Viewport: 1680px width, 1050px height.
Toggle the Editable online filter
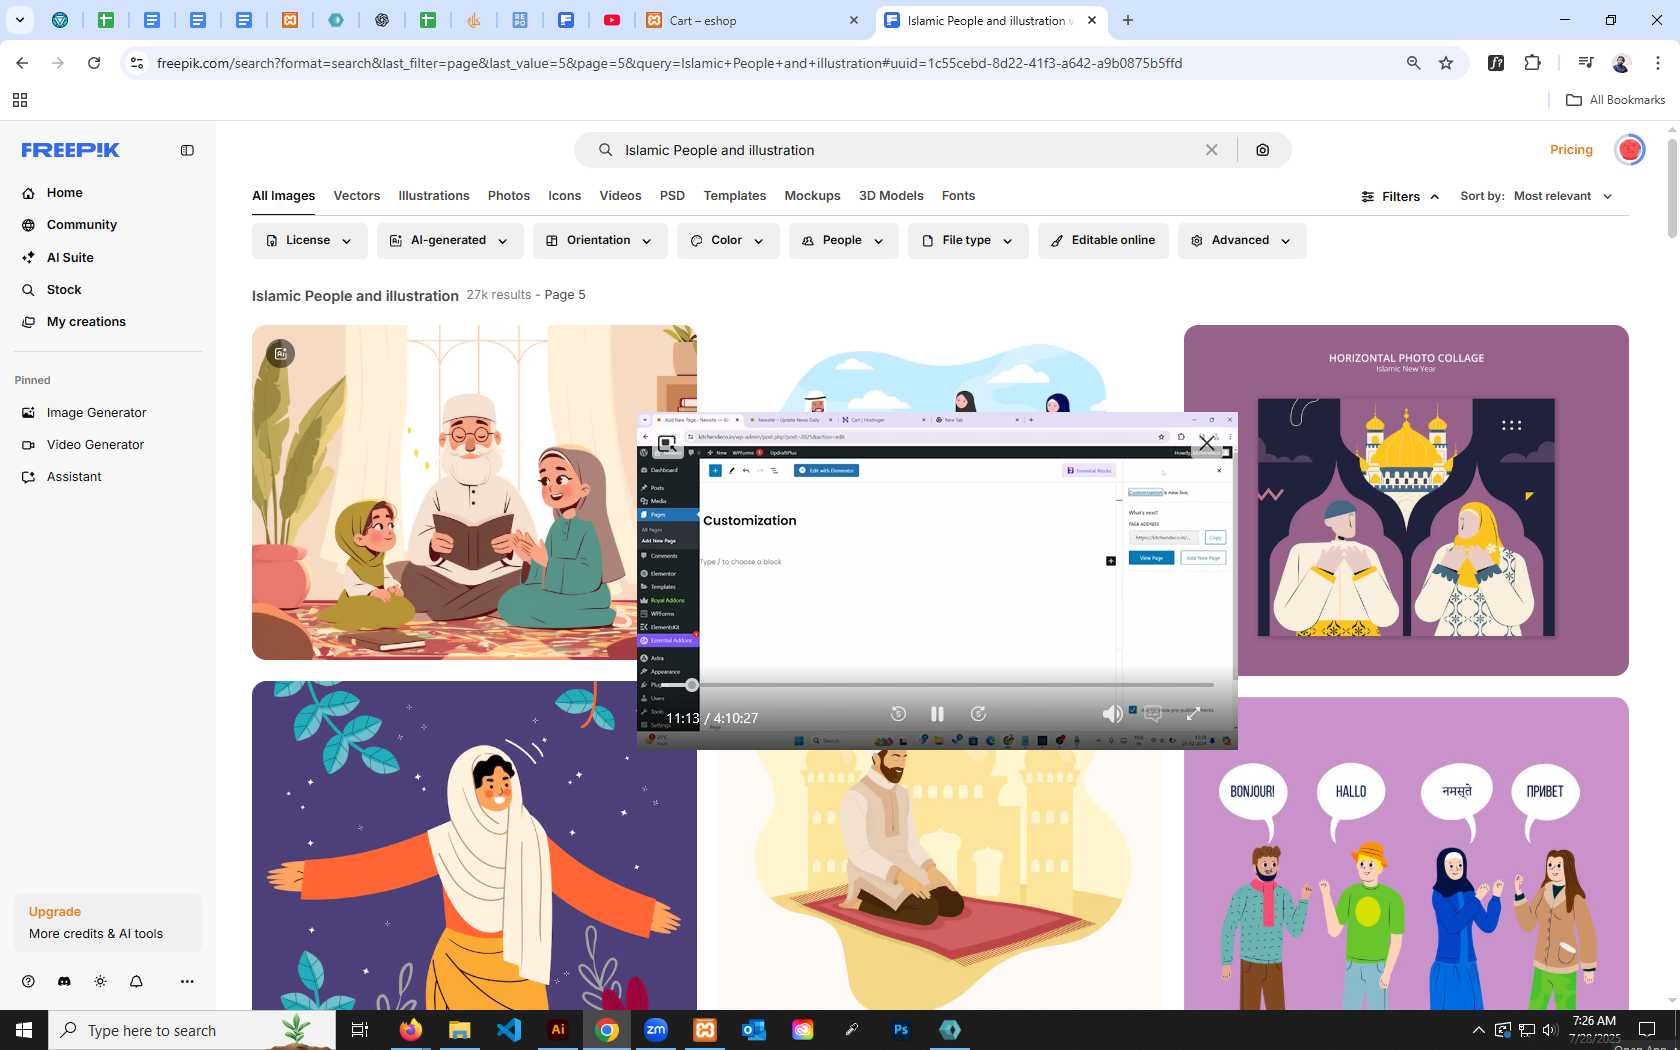pyautogui.click(x=1103, y=241)
